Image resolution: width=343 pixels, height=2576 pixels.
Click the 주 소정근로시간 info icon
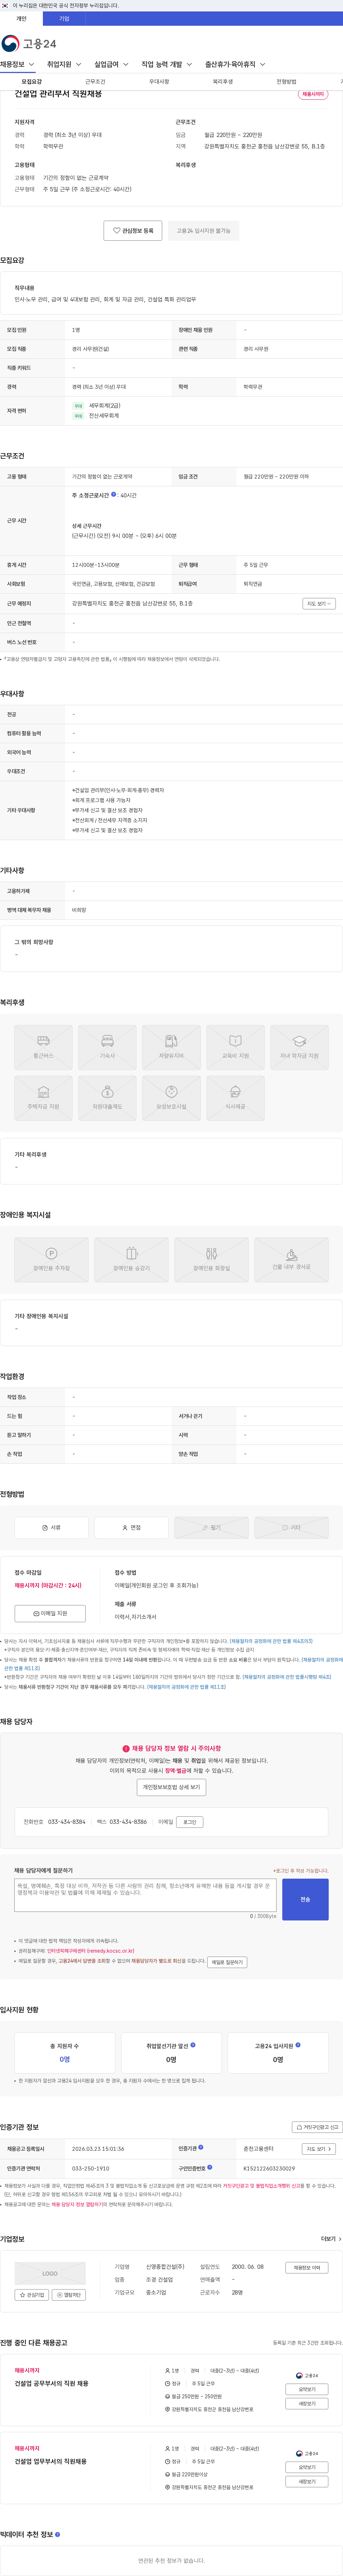(x=114, y=494)
